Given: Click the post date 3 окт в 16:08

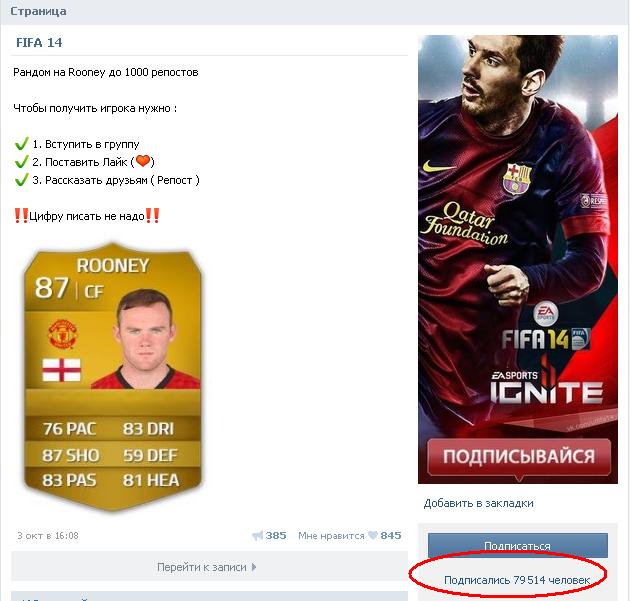Looking at the screenshot, I should click(x=48, y=535).
